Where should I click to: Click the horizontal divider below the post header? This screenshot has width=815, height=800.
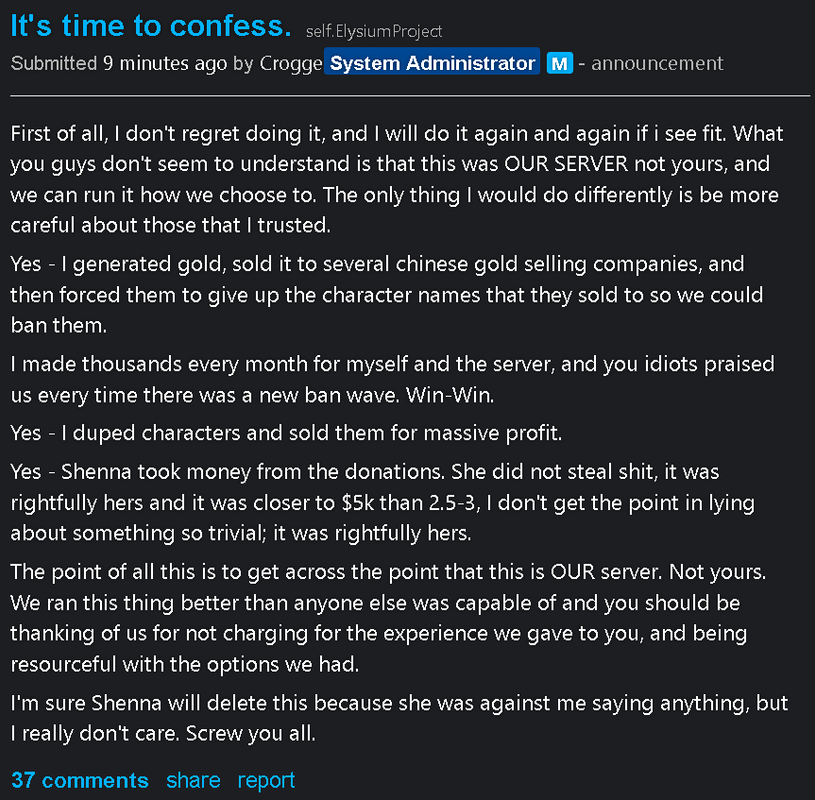pyautogui.click(x=410, y=96)
